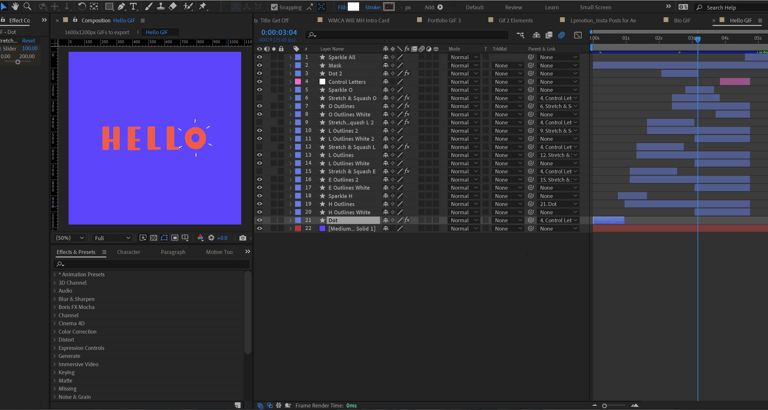Select the Rectangle shape tool
The height and width of the screenshot is (410, 768).
click(109, 7)
